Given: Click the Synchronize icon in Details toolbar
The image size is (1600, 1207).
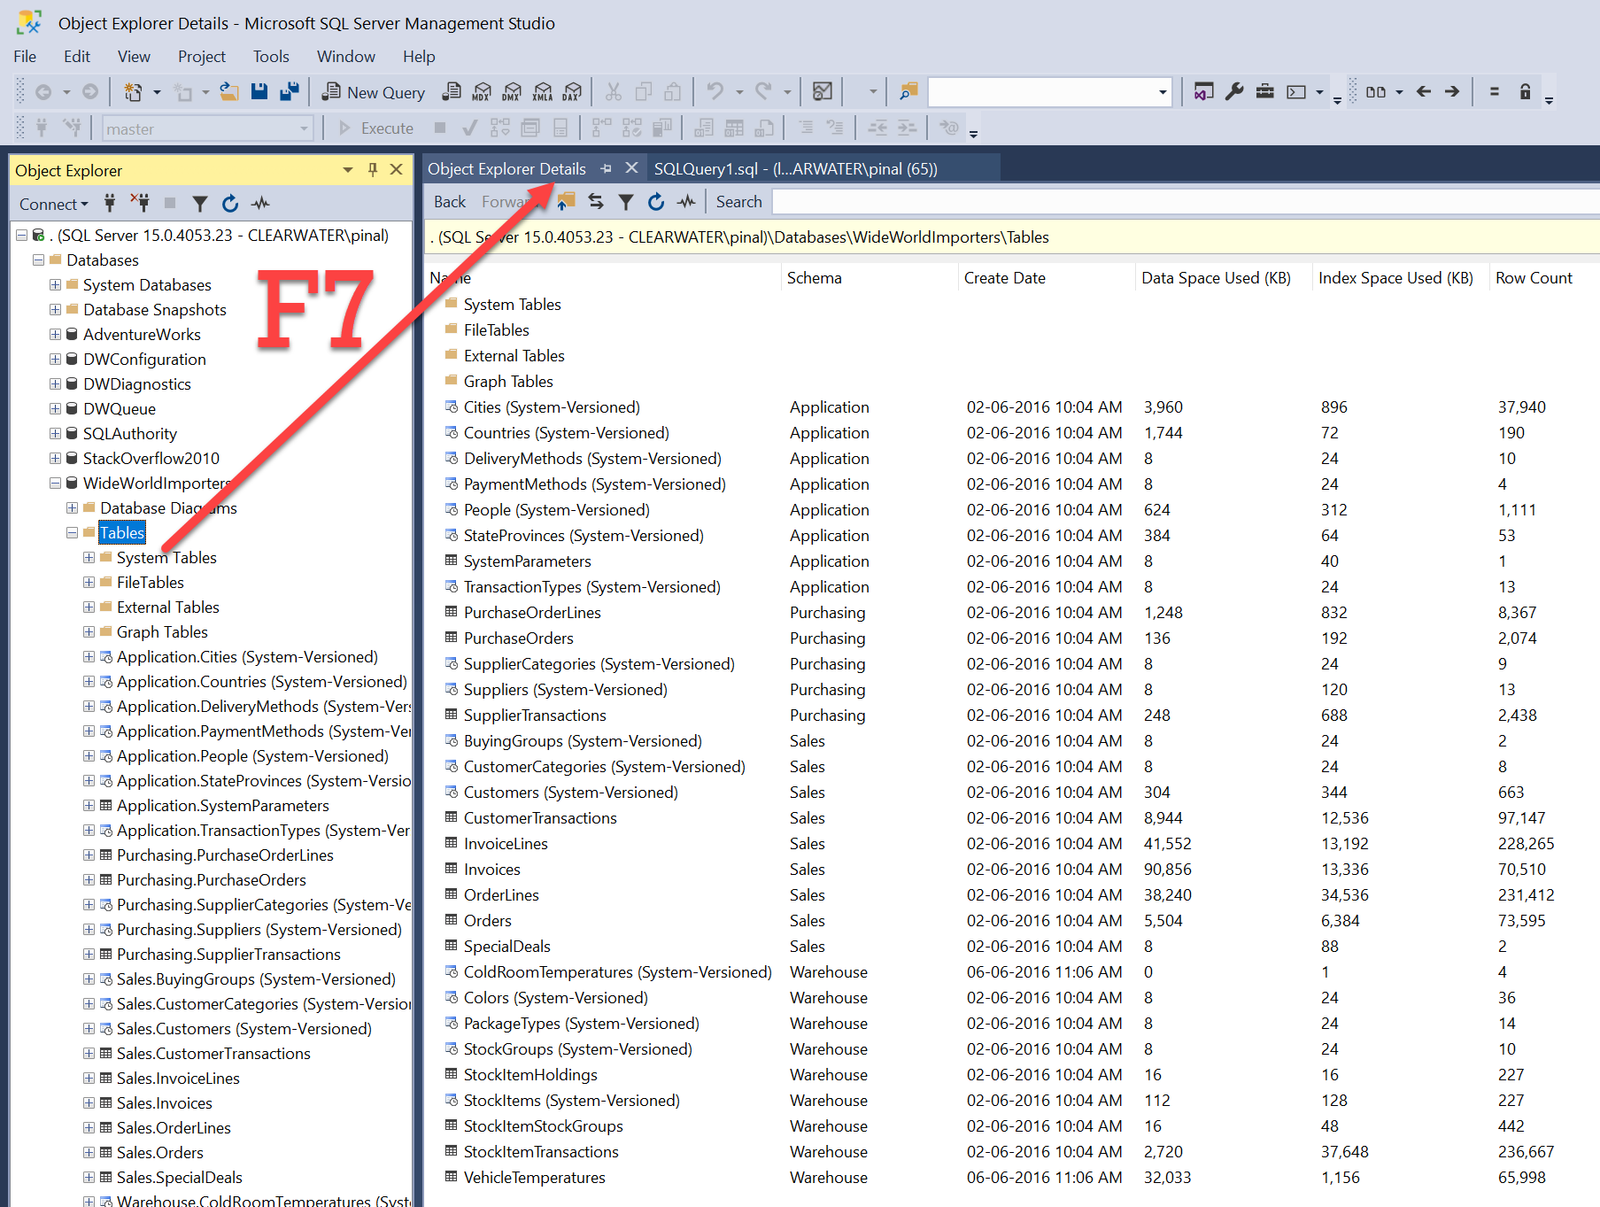Looking at the screenshot, I should tap(596, 202).
